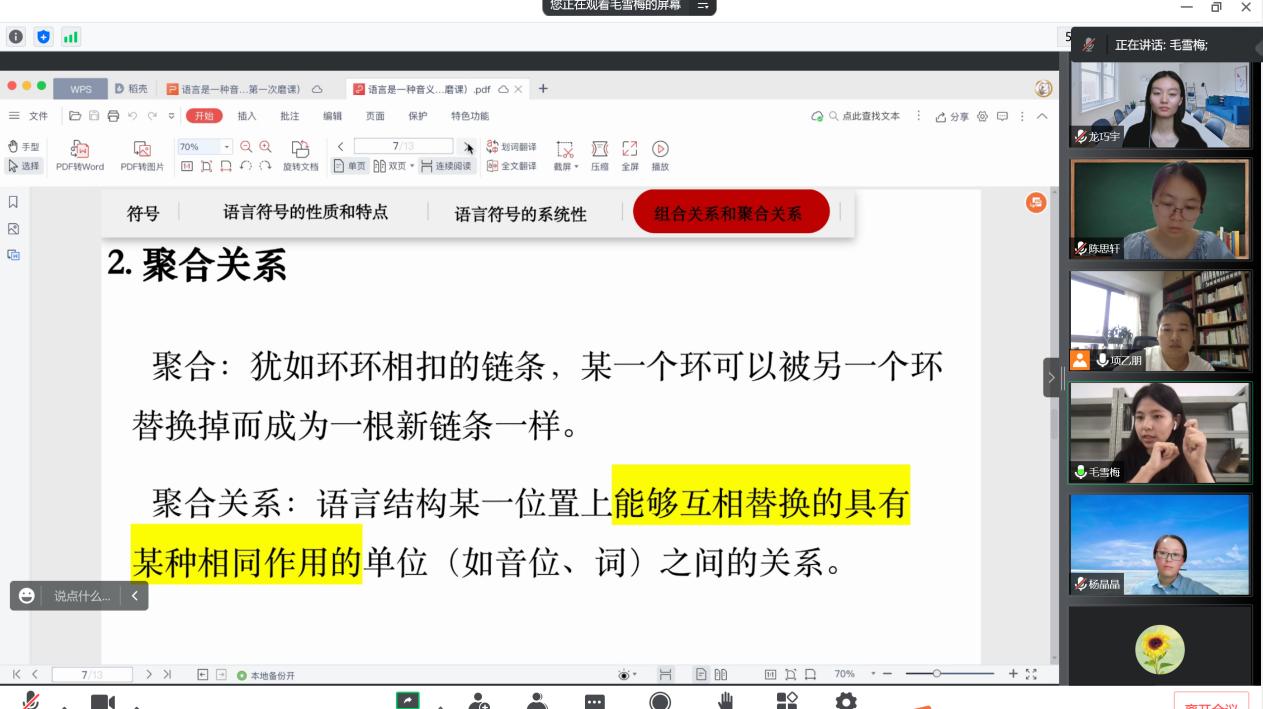Click the PDF转Word conversion icon
Viewport: 1263px width, 709px height.
(x=79, y=149)
